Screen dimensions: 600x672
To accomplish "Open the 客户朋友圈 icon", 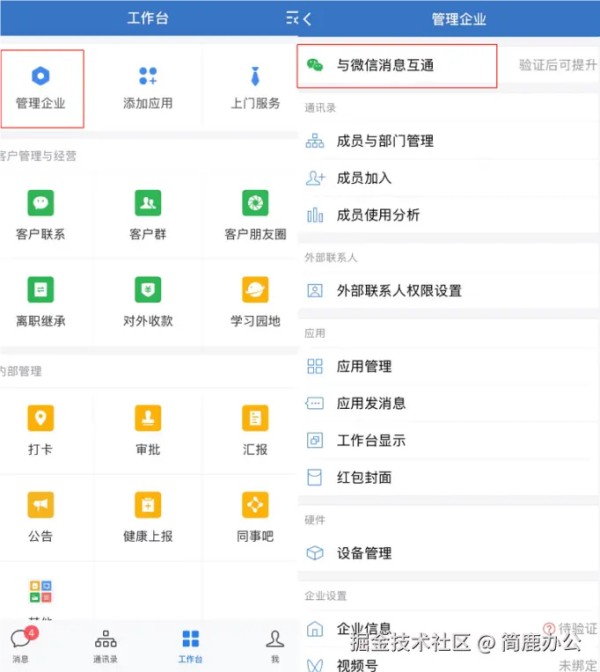I will tap(255, 204).
